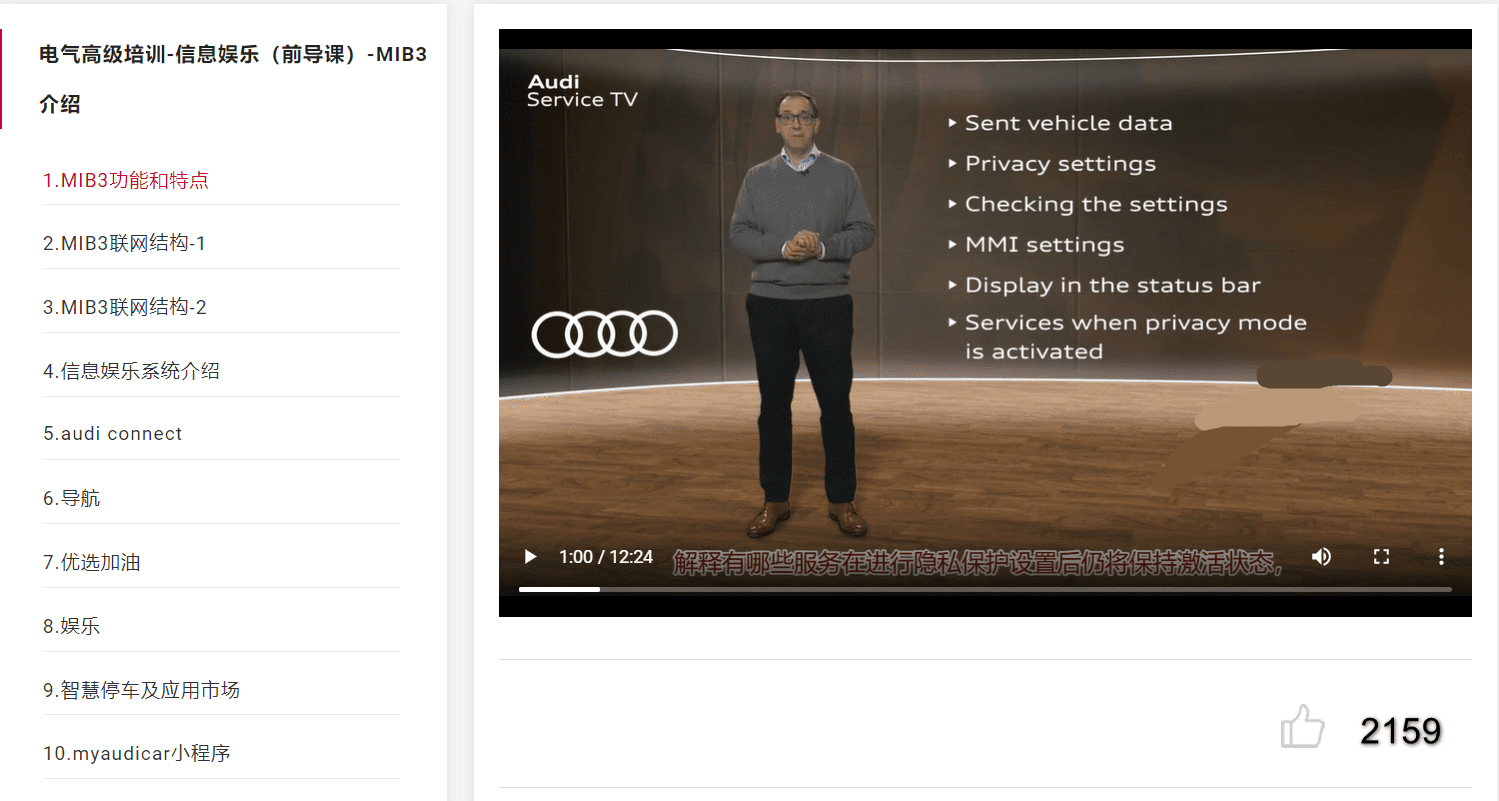This screenshot has width=1499, height=801.
Task: Open lesson 9.智慧停车及应用市场
Action: point(141,691)
